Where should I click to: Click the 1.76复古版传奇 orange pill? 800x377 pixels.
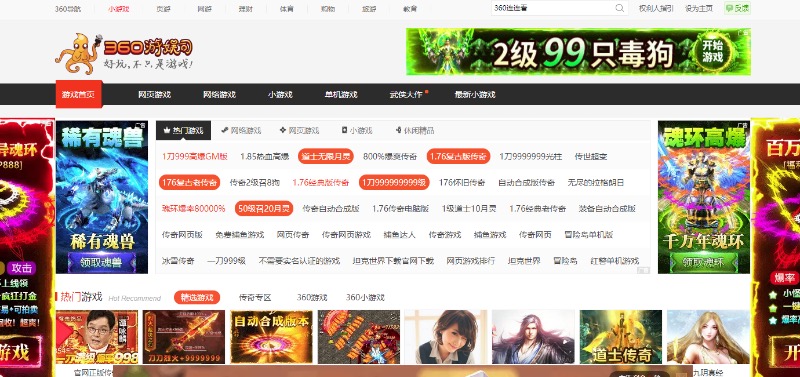point(458,157)
